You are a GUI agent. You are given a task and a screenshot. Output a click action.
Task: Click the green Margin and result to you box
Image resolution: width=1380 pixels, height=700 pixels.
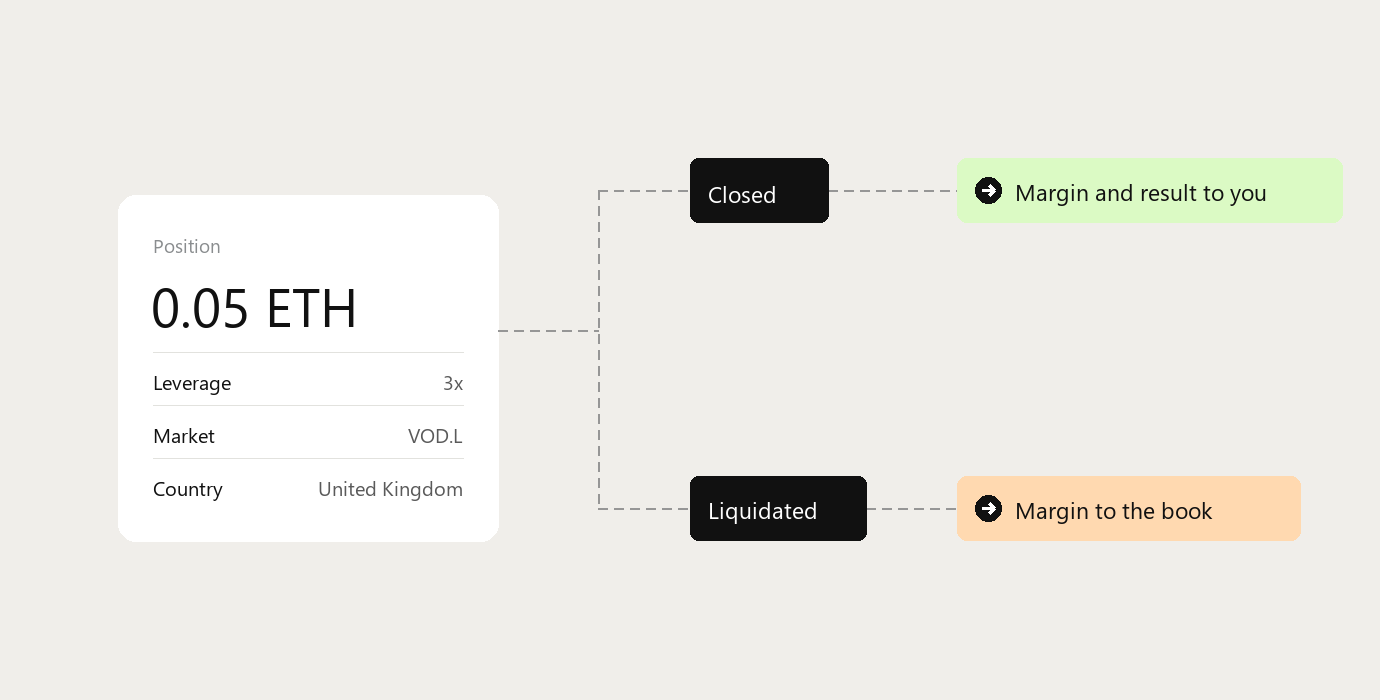(x=1149, y=190)
